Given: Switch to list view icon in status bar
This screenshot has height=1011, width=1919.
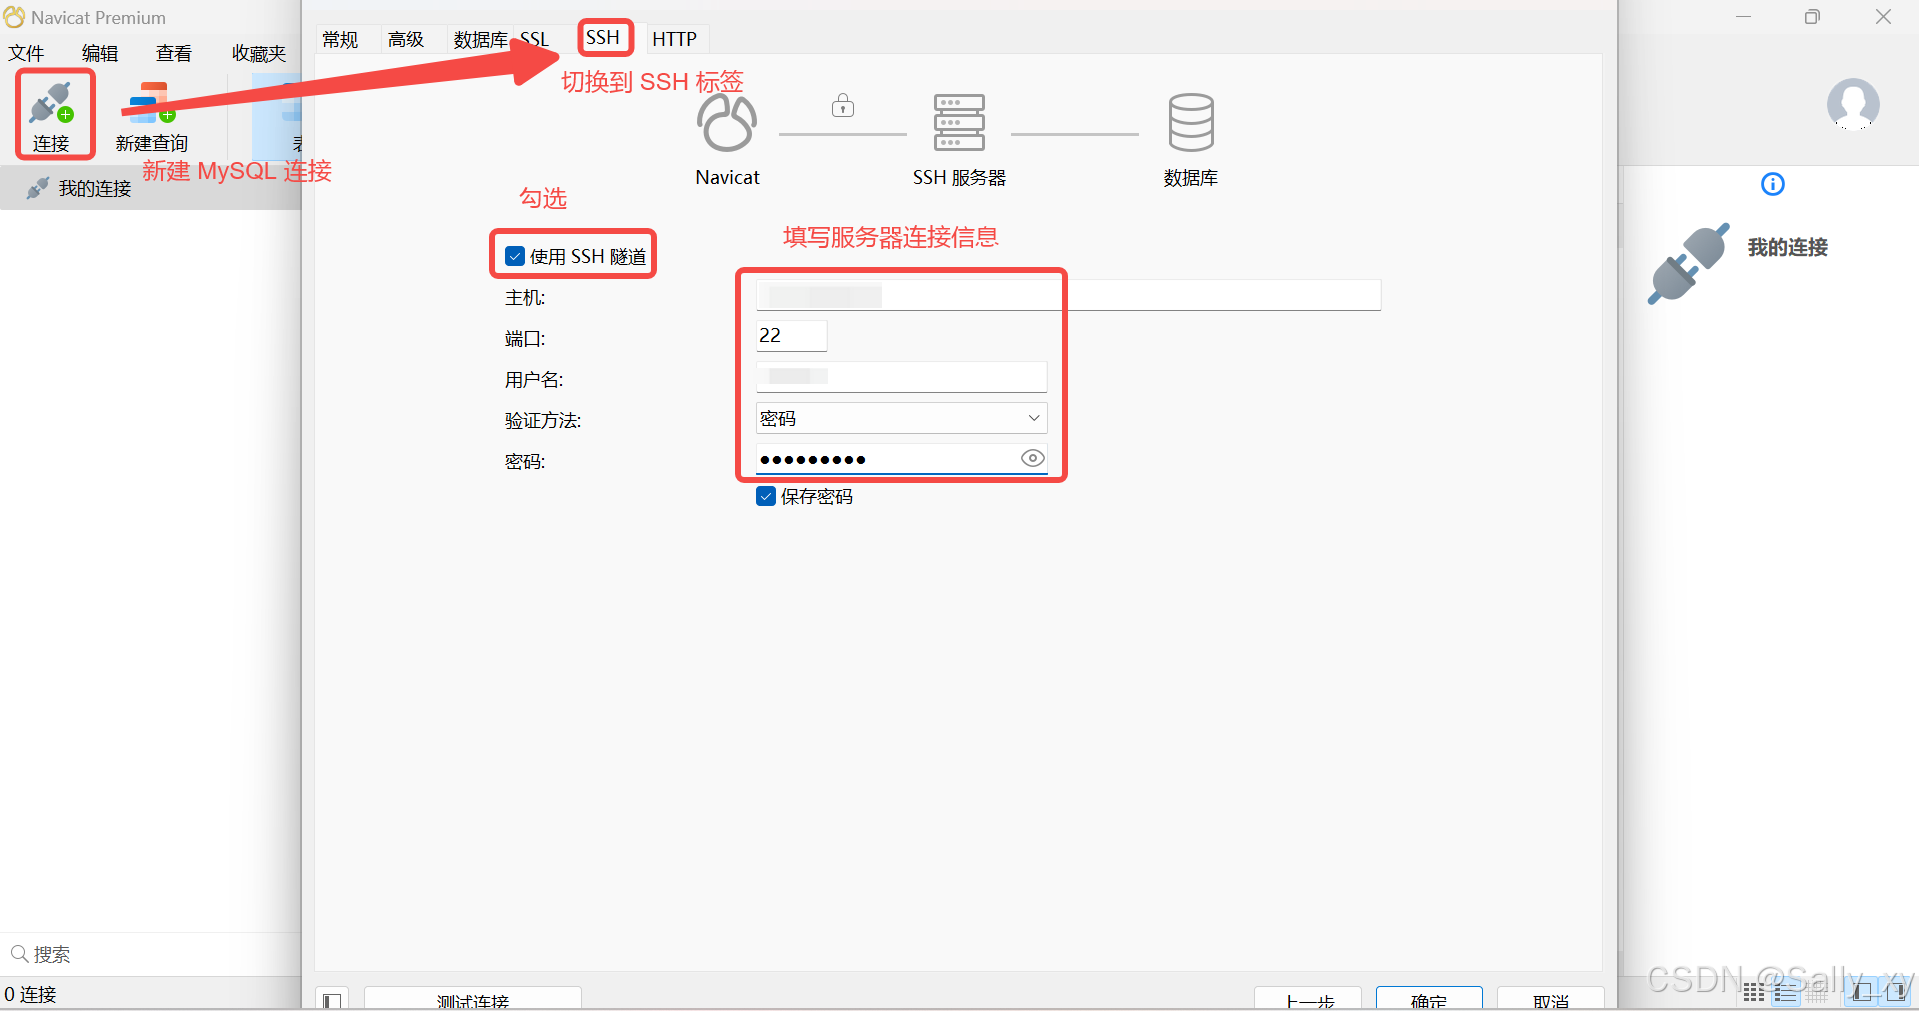Looking at the screenshot, I should pyautogui.click(x=1786, y=992).
